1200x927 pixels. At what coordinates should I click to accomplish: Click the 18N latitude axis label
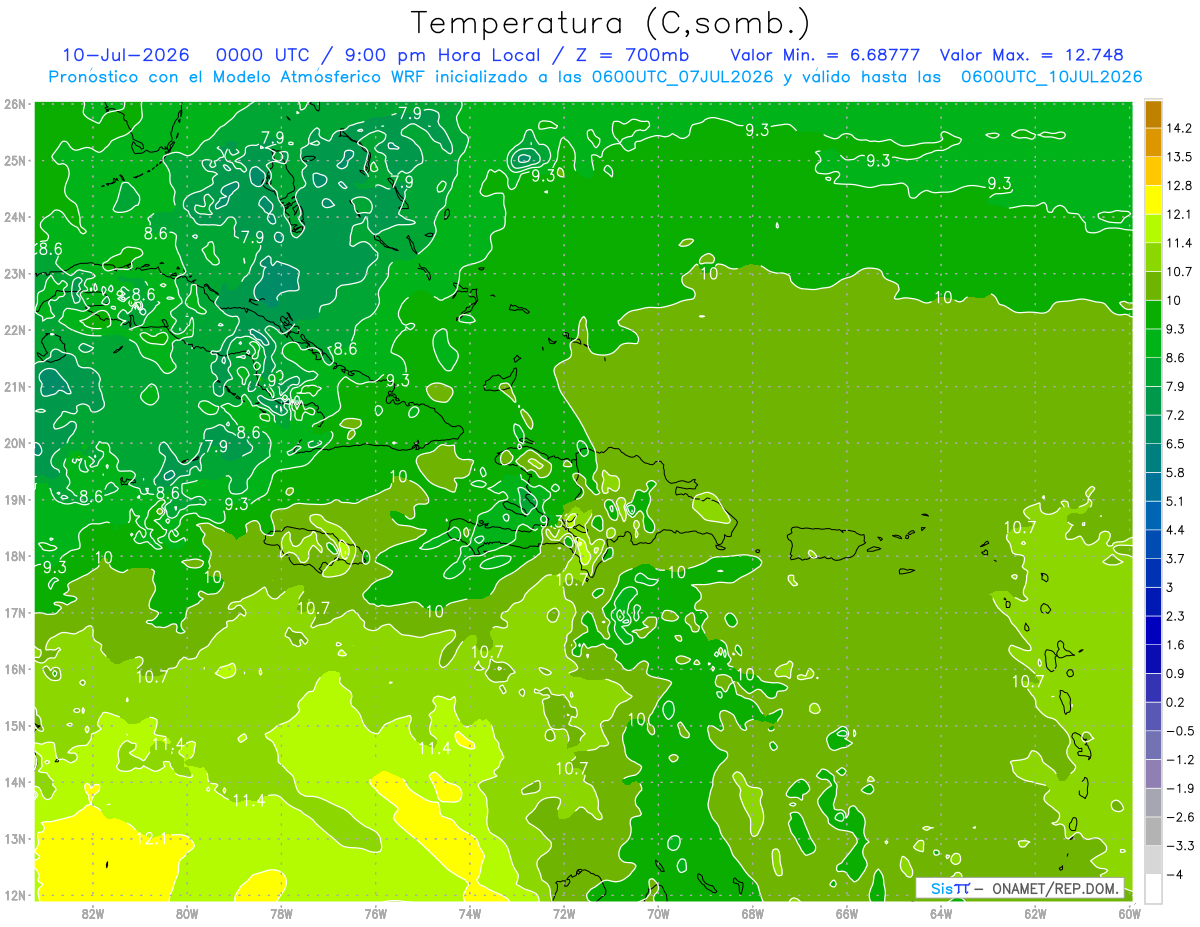(15, 556)
